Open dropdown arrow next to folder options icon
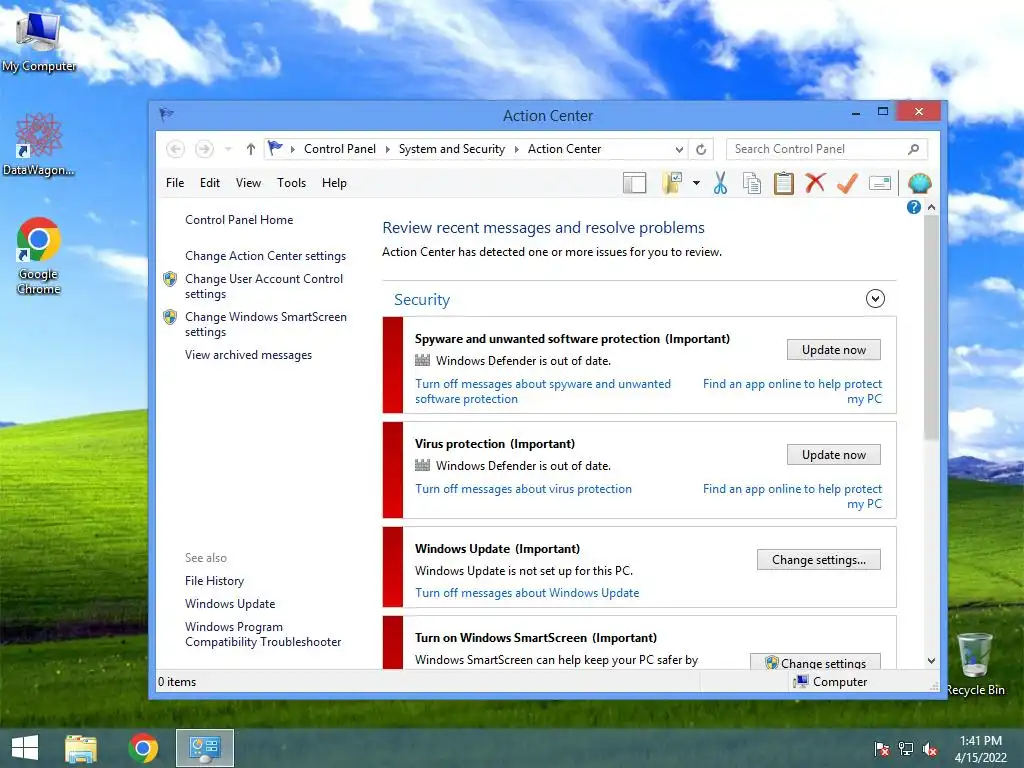 pyautogui.click(x=696, y=184)
